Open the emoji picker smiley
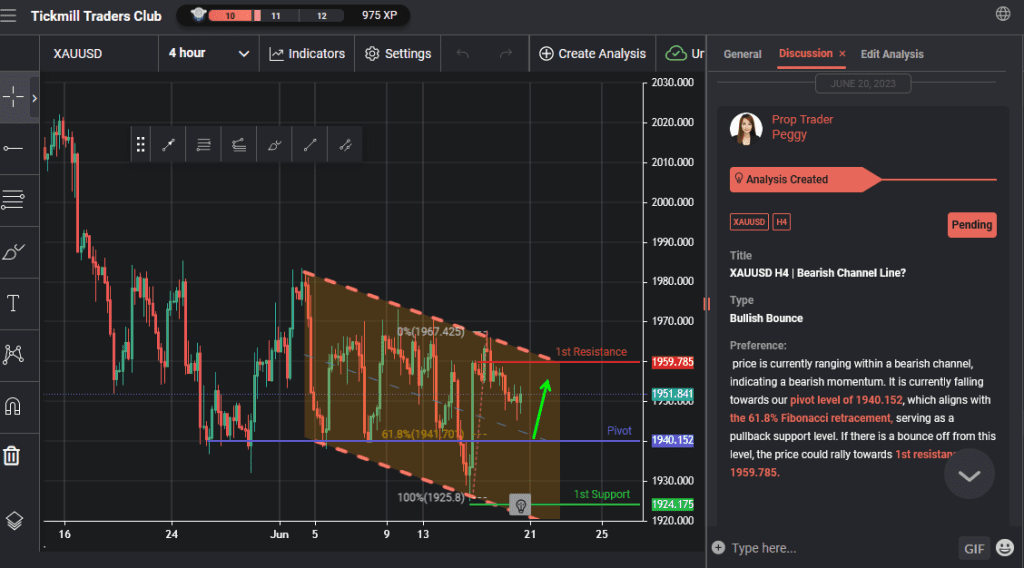Screen dimensions: 1024x568 pyautogui.click(x=1005, y=548)
